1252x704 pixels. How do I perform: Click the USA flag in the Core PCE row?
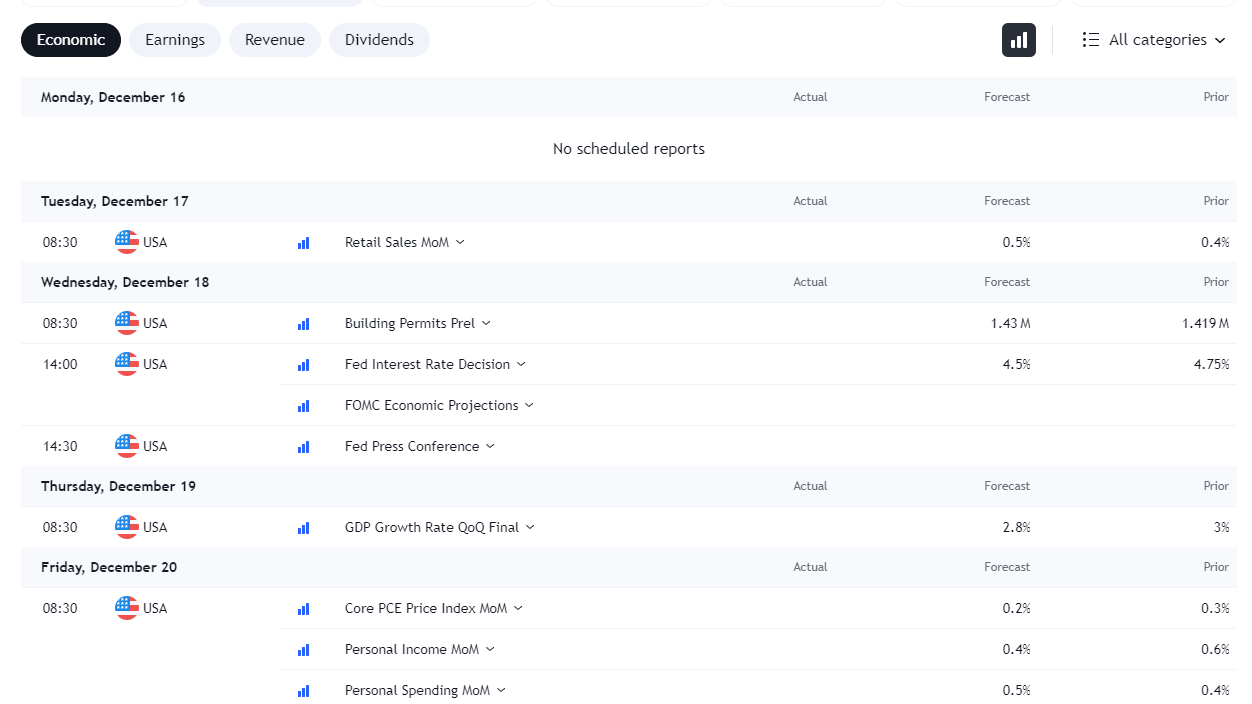click(127, 608)
